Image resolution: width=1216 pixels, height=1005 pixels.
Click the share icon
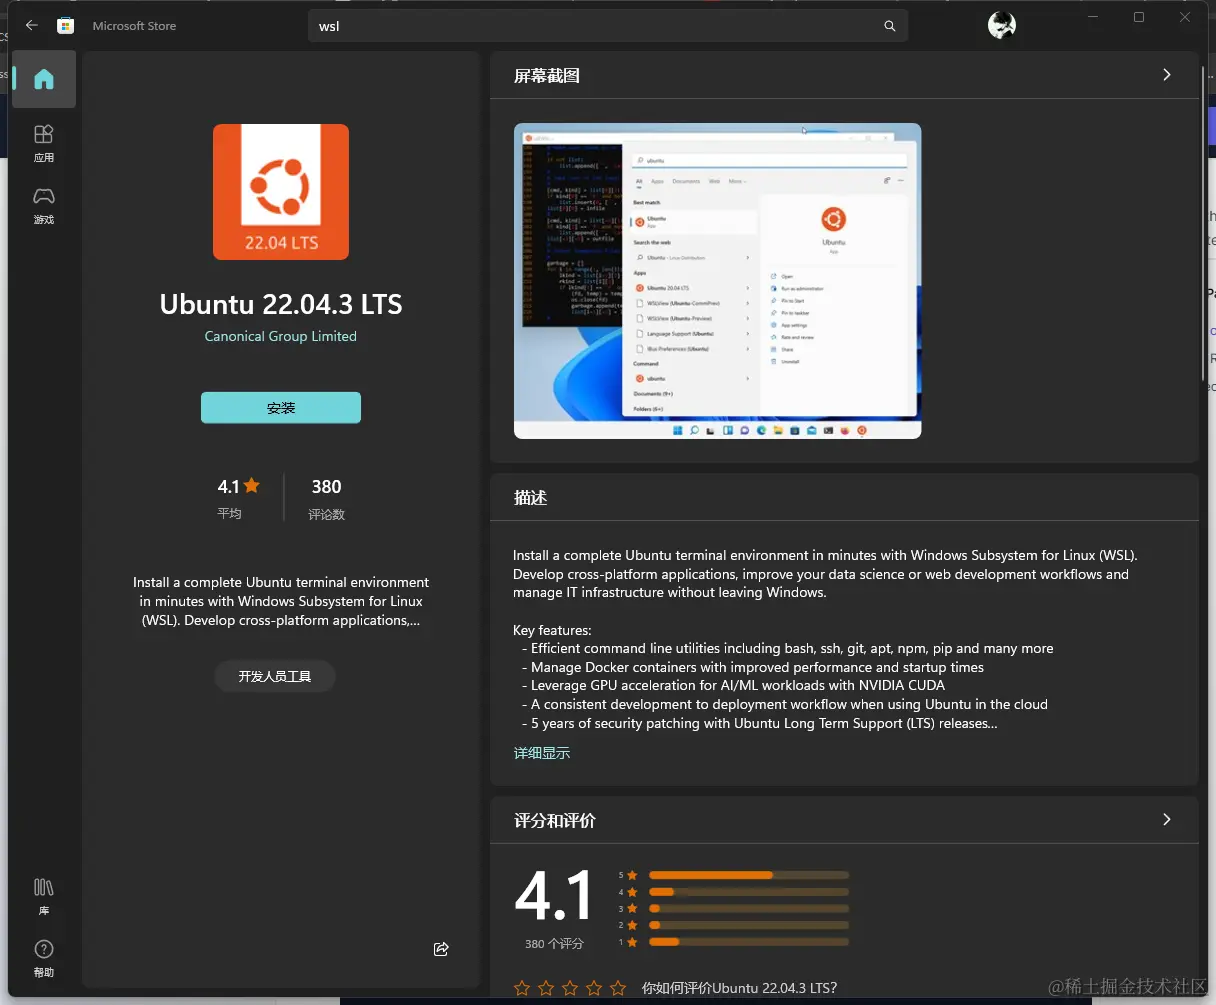click(441, 949)
